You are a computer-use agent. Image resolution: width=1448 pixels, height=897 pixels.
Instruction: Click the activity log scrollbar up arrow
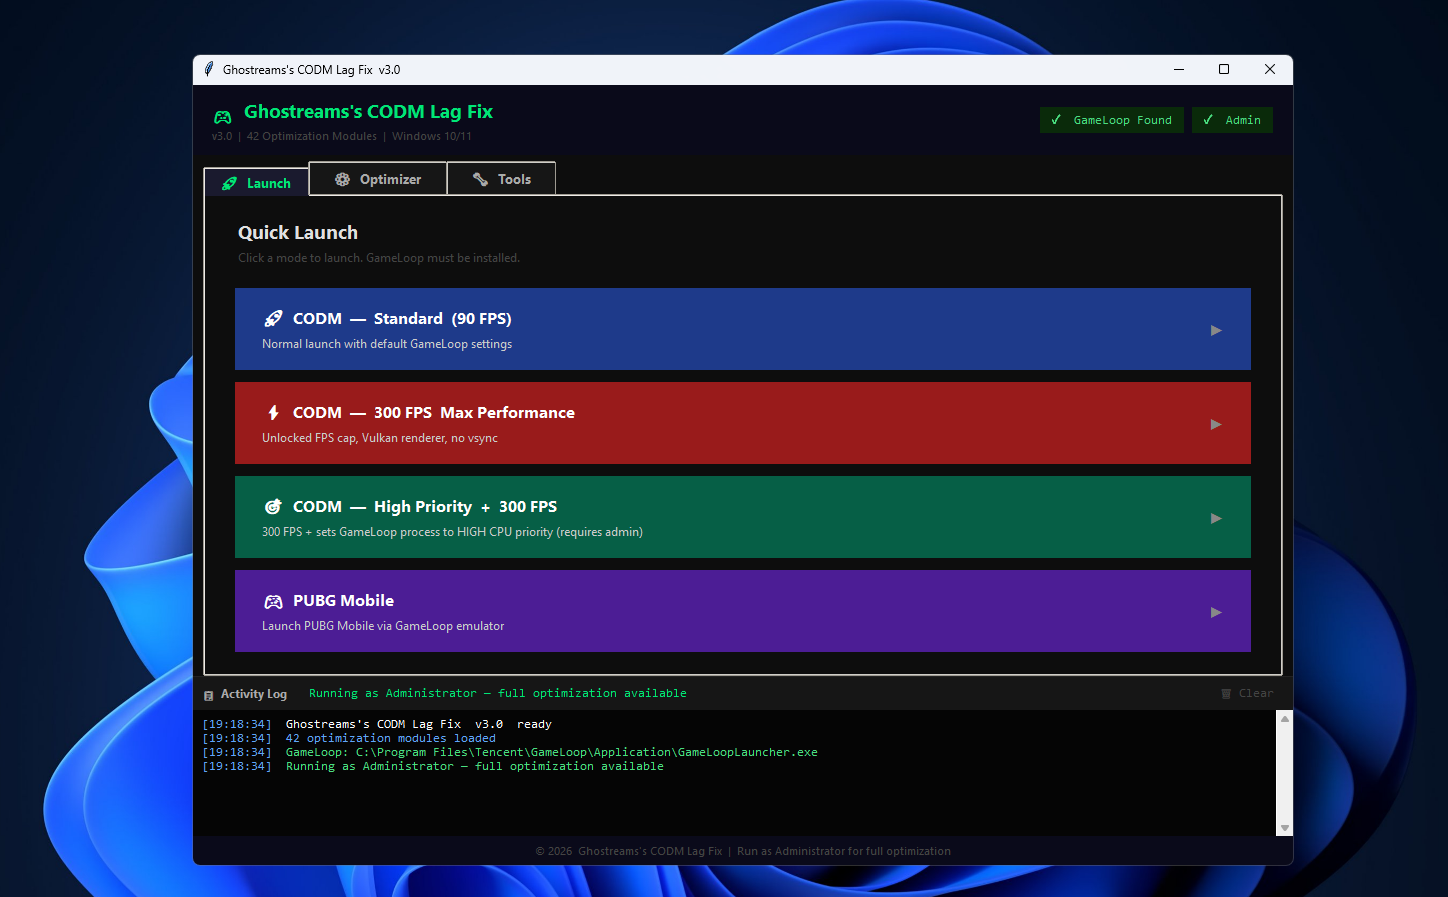(1285, 718)
